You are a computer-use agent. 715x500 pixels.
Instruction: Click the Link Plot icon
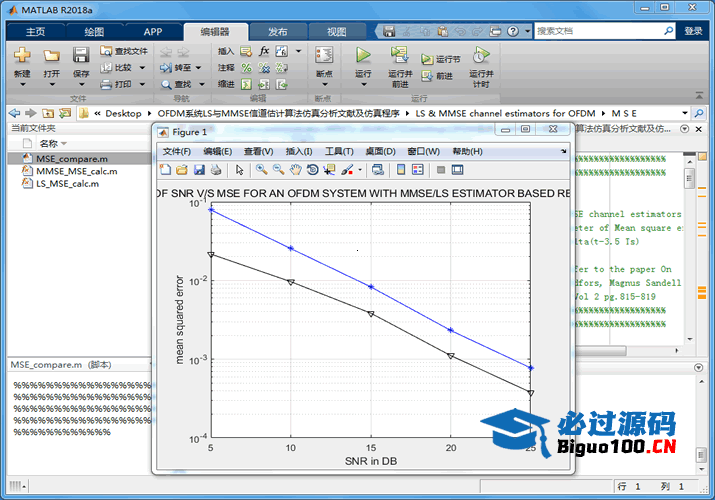377,170
